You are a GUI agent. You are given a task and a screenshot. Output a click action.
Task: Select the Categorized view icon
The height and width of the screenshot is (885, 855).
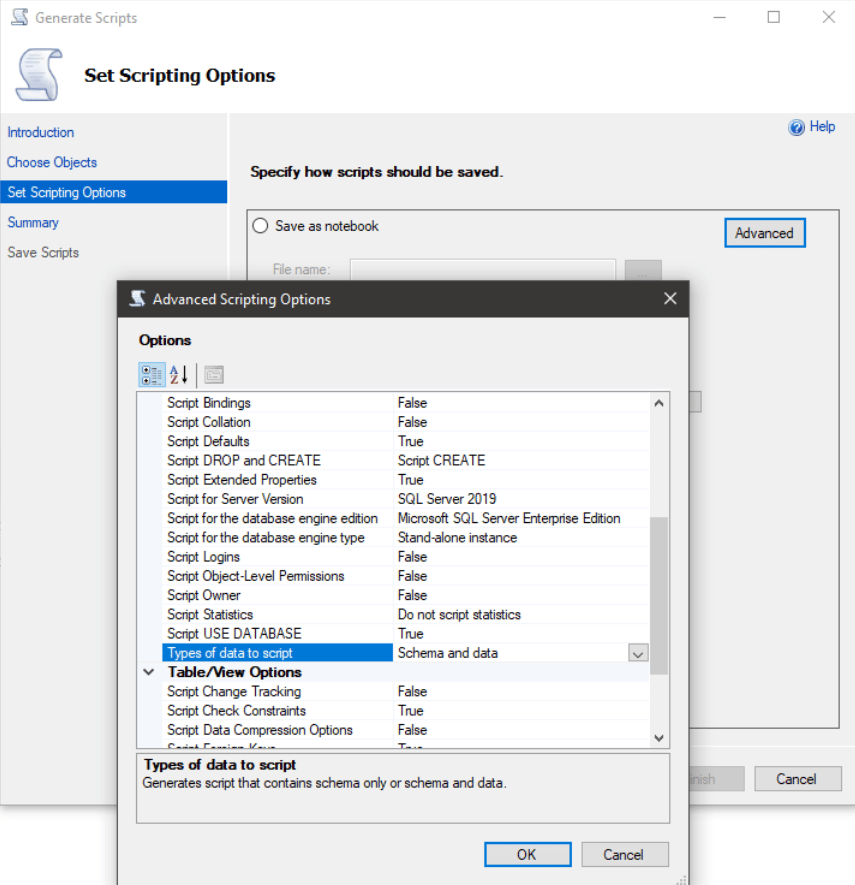(x=152, y=374)
